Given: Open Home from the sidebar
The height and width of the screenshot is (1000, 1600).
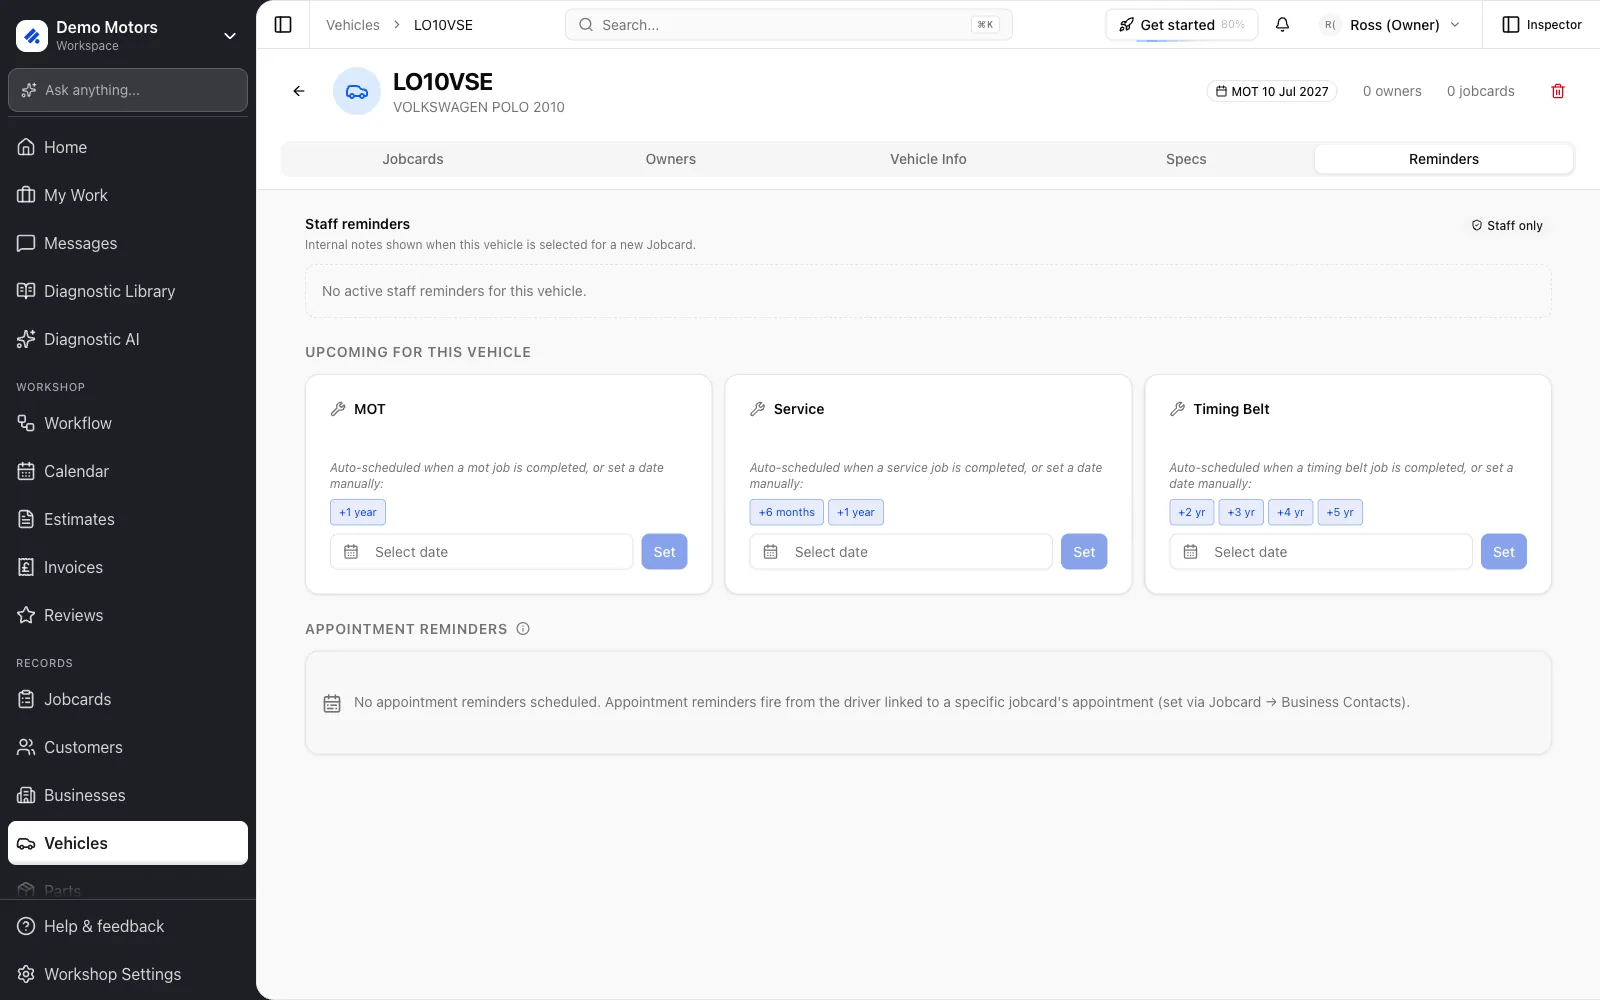Looking at the screenshot, I should [128, 147].
